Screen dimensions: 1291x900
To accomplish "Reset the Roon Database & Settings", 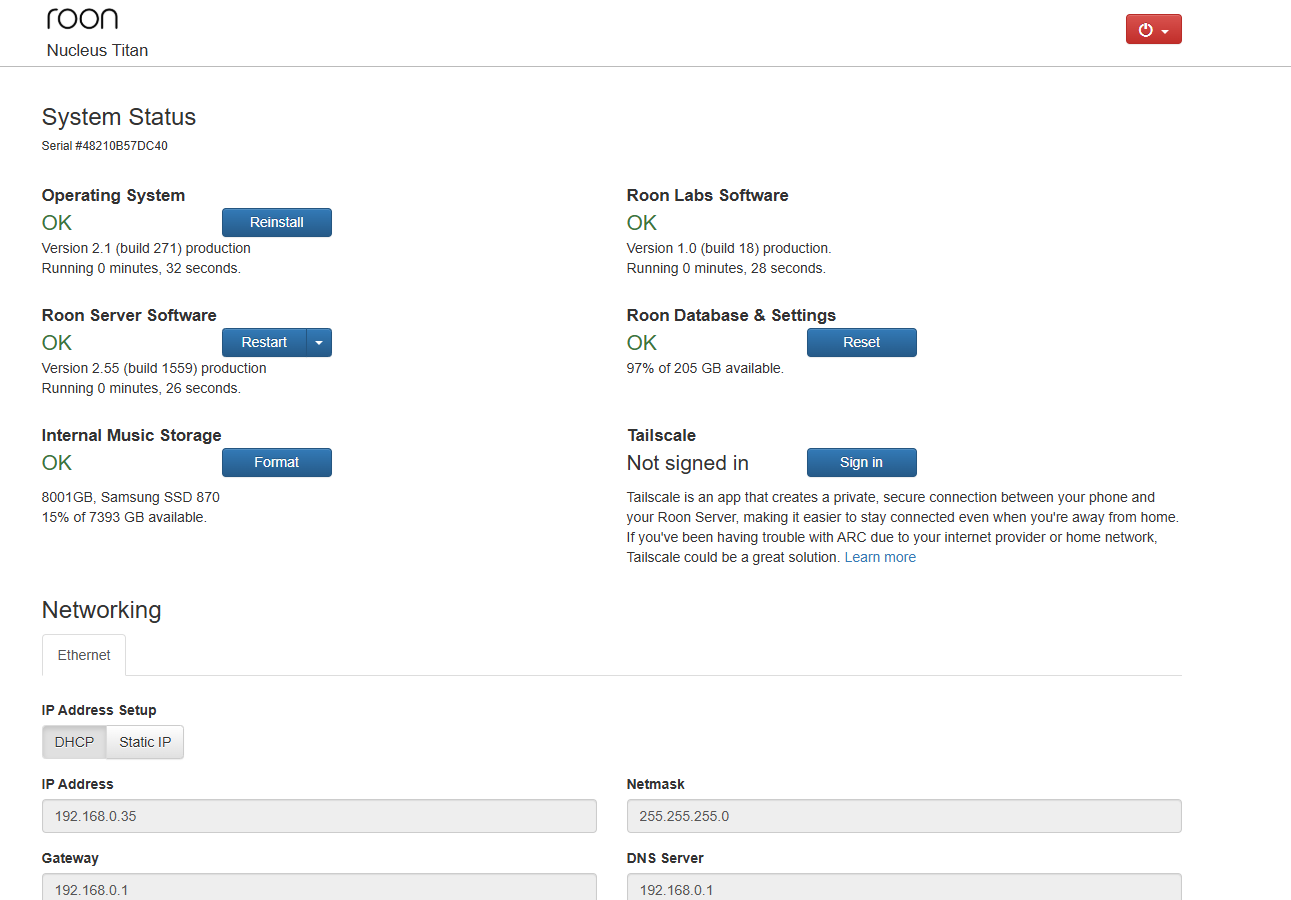I will (861, 342).
